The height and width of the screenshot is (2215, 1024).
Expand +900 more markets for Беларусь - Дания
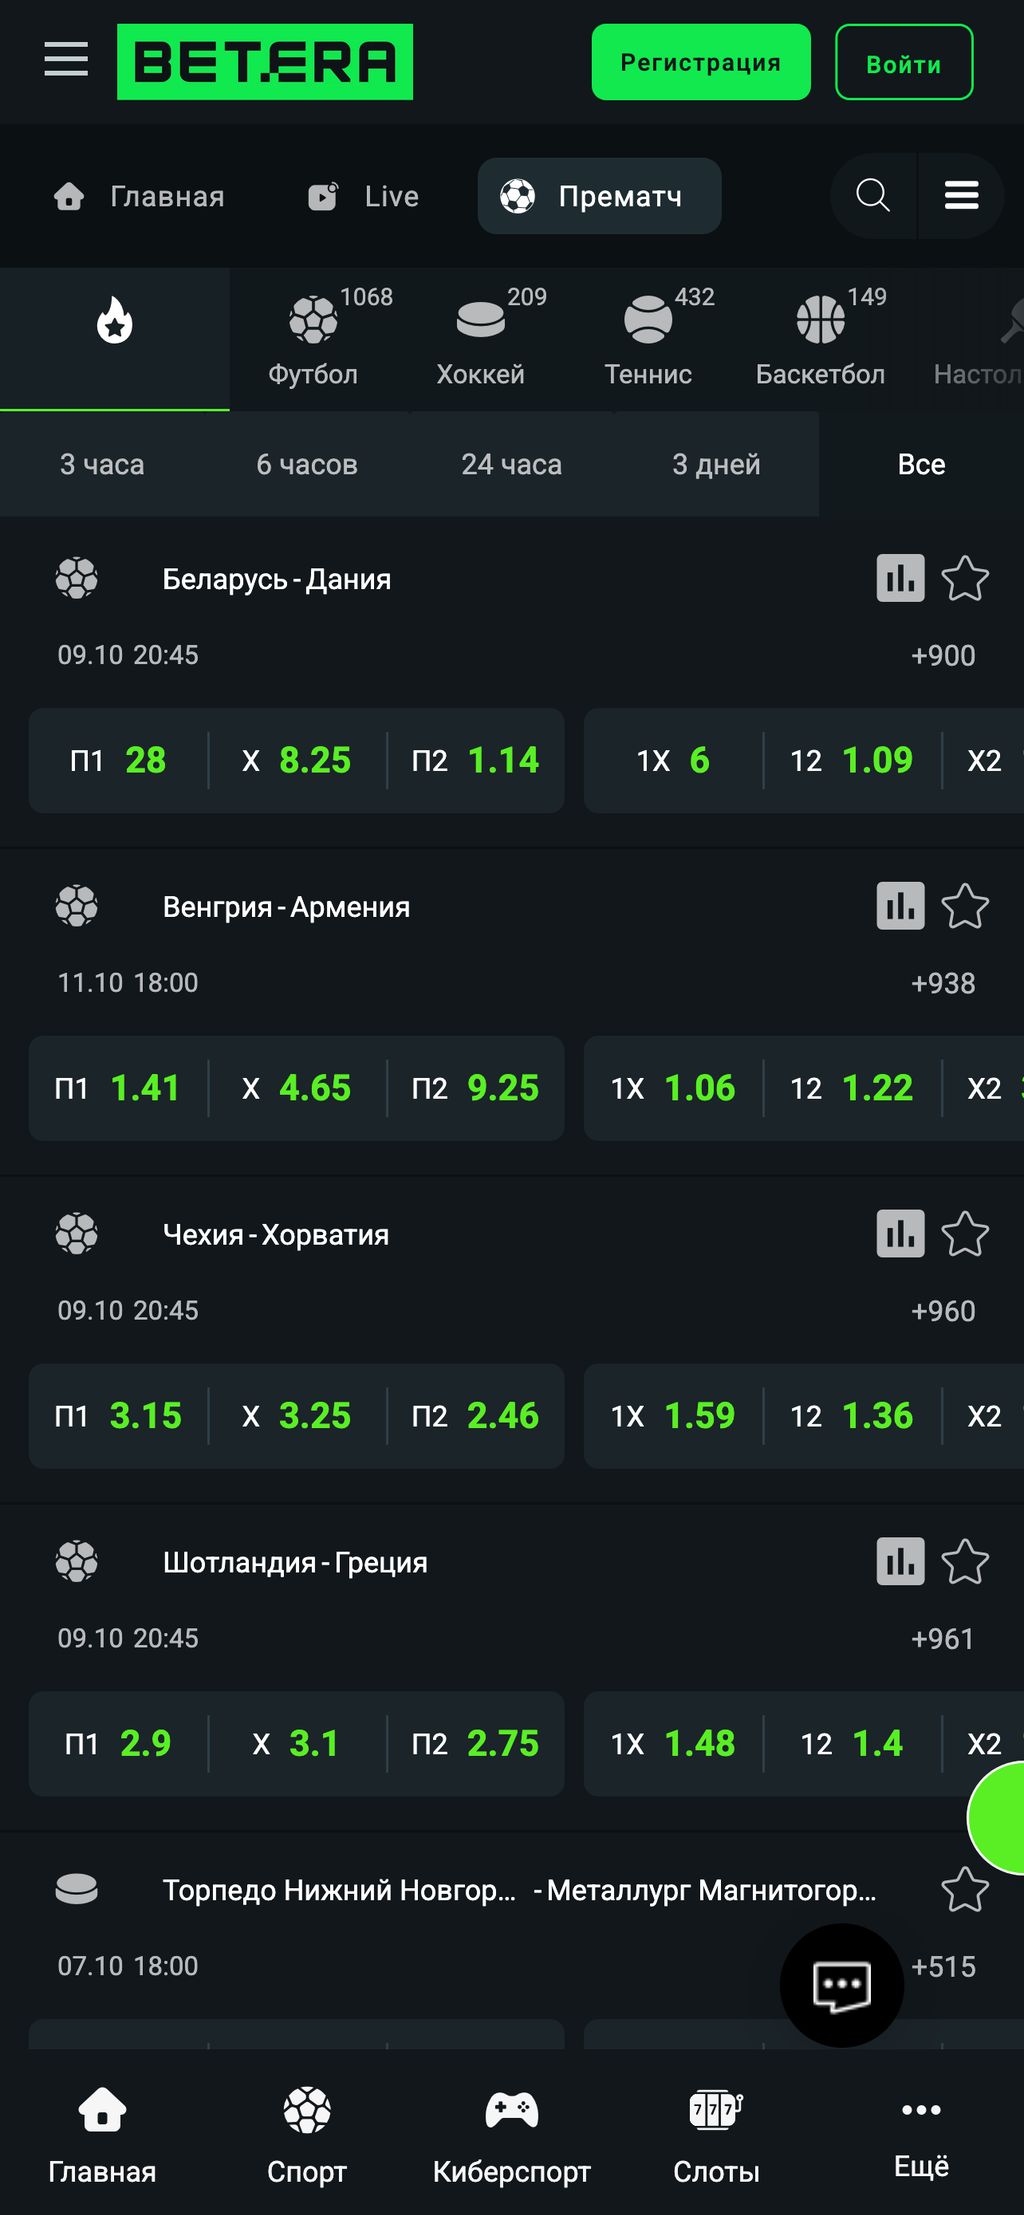coord(942,656)
